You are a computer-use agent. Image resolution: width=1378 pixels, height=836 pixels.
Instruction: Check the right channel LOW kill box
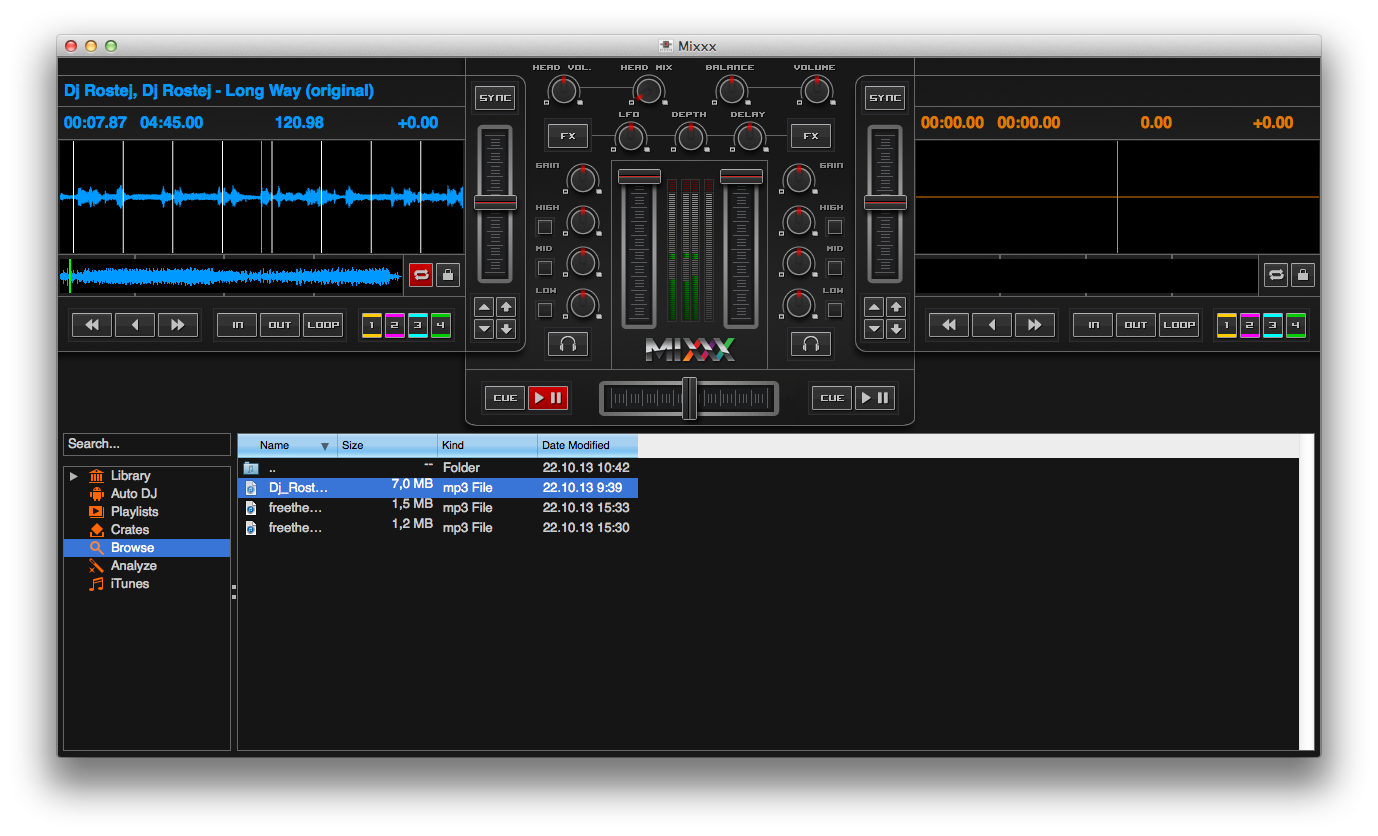[835, 310]
